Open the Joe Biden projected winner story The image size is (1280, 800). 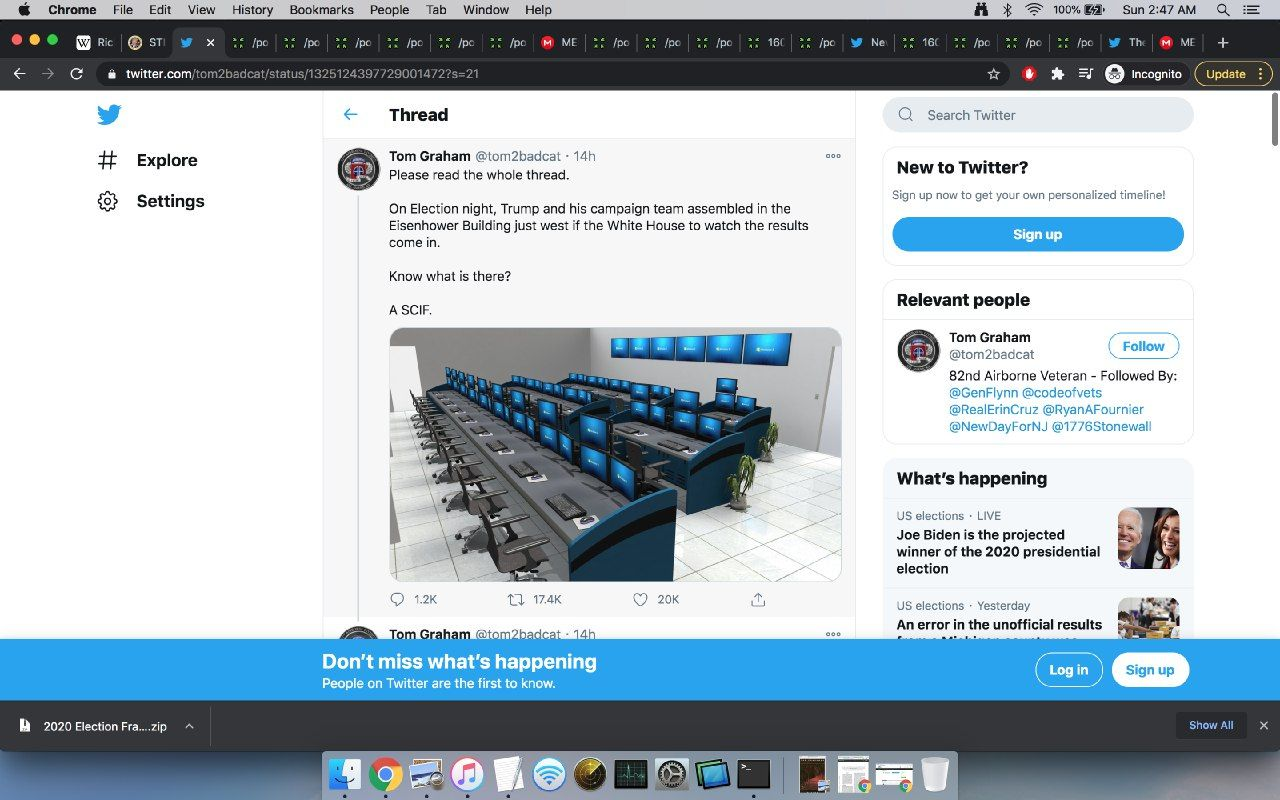pyautogui.click(x=998, y=551)
